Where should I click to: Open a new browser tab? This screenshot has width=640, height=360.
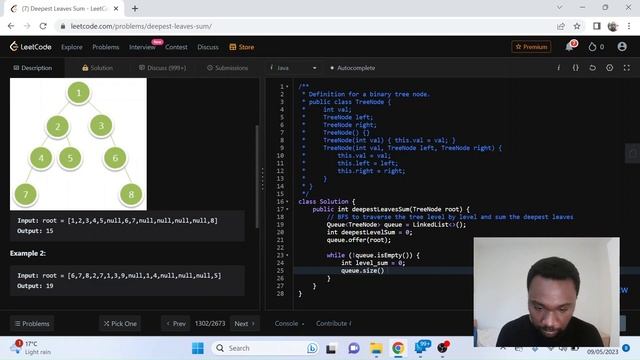[135, 8]
